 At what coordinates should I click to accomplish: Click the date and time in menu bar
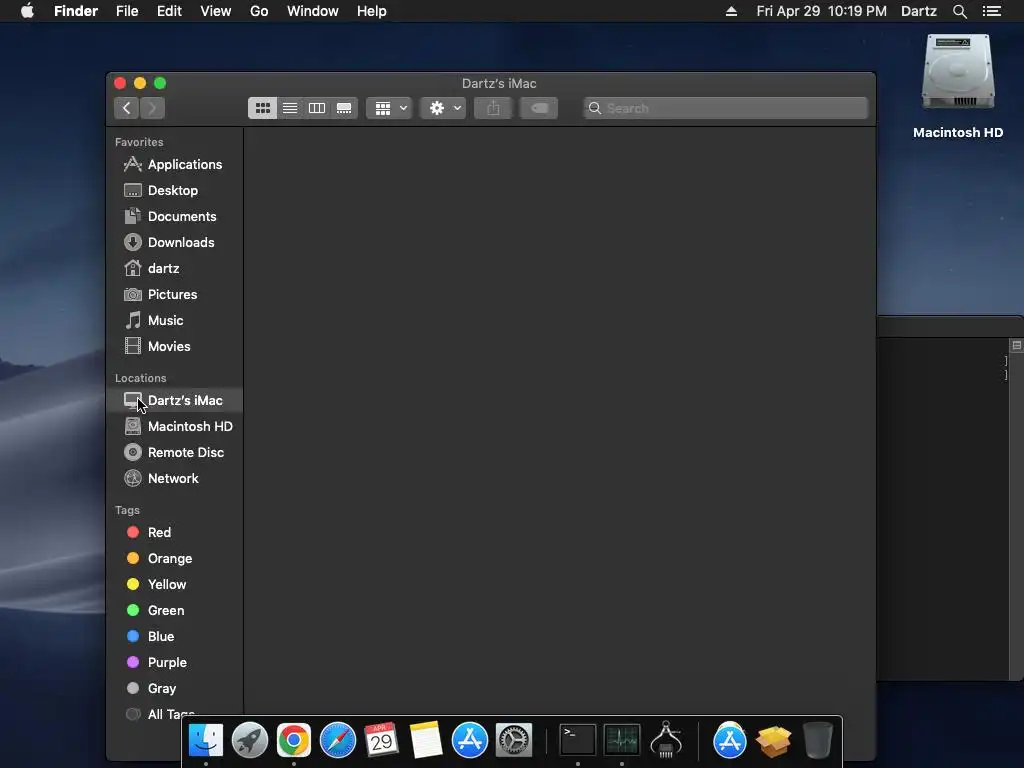[822, 11]
